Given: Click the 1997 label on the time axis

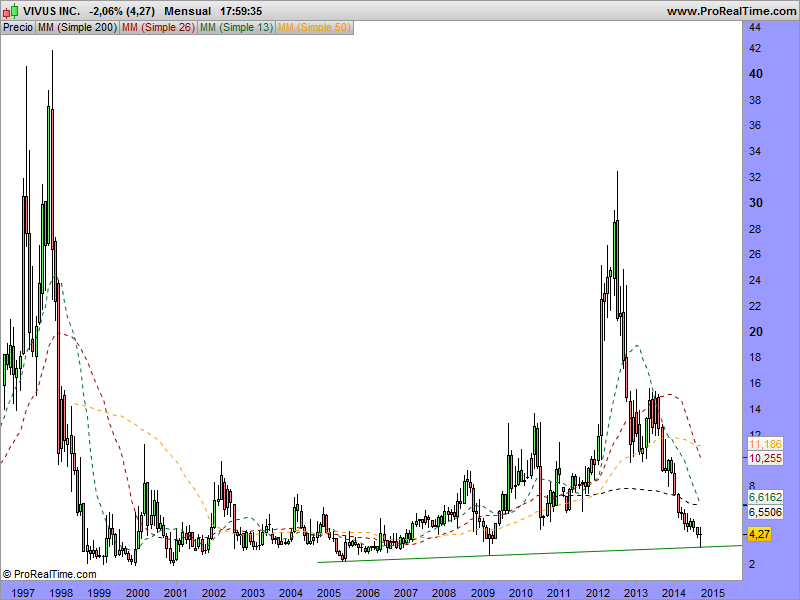Looking at the screenshot, I should [x=22, y=593].
